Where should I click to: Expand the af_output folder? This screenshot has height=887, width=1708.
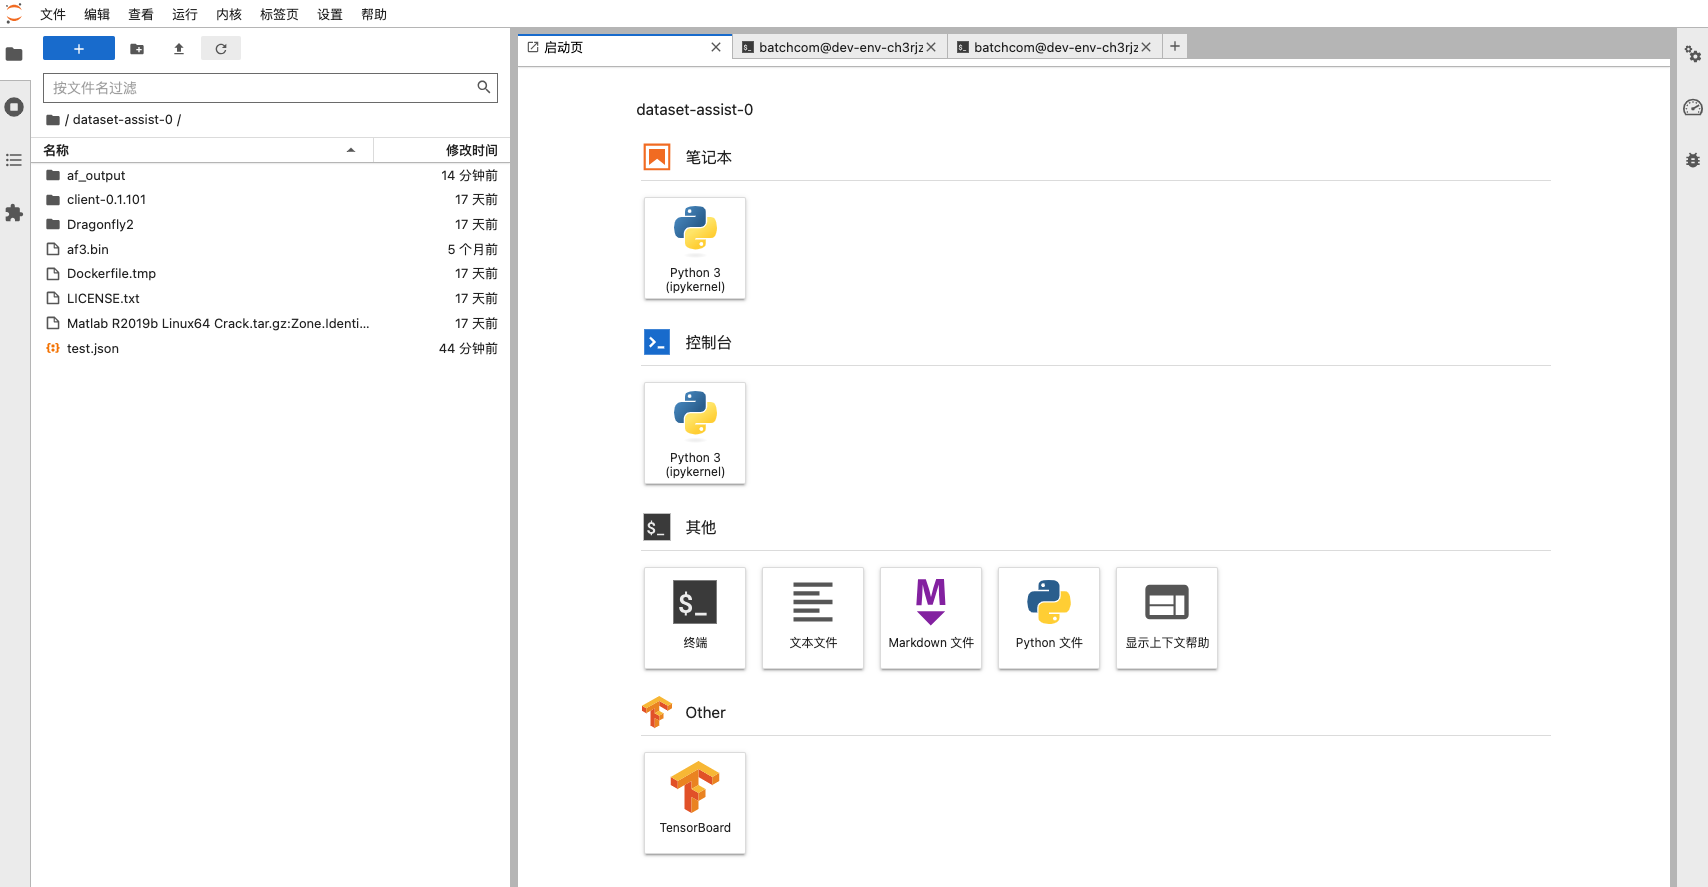pos(96,175)
